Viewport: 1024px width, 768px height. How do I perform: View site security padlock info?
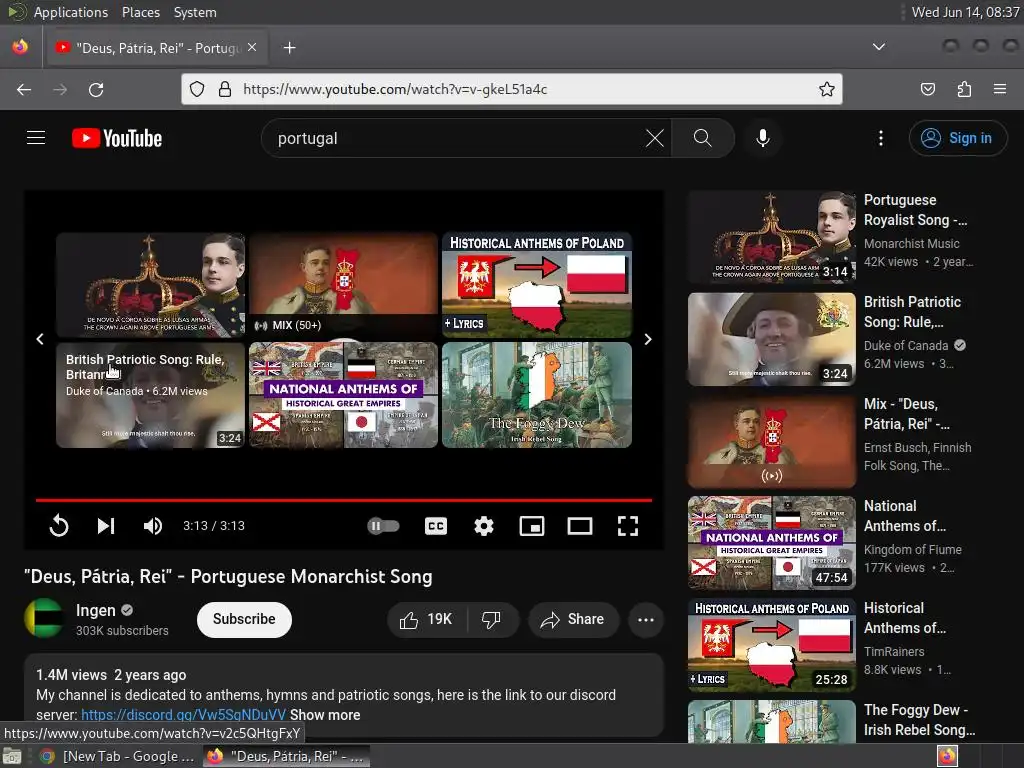coord(225,89)
